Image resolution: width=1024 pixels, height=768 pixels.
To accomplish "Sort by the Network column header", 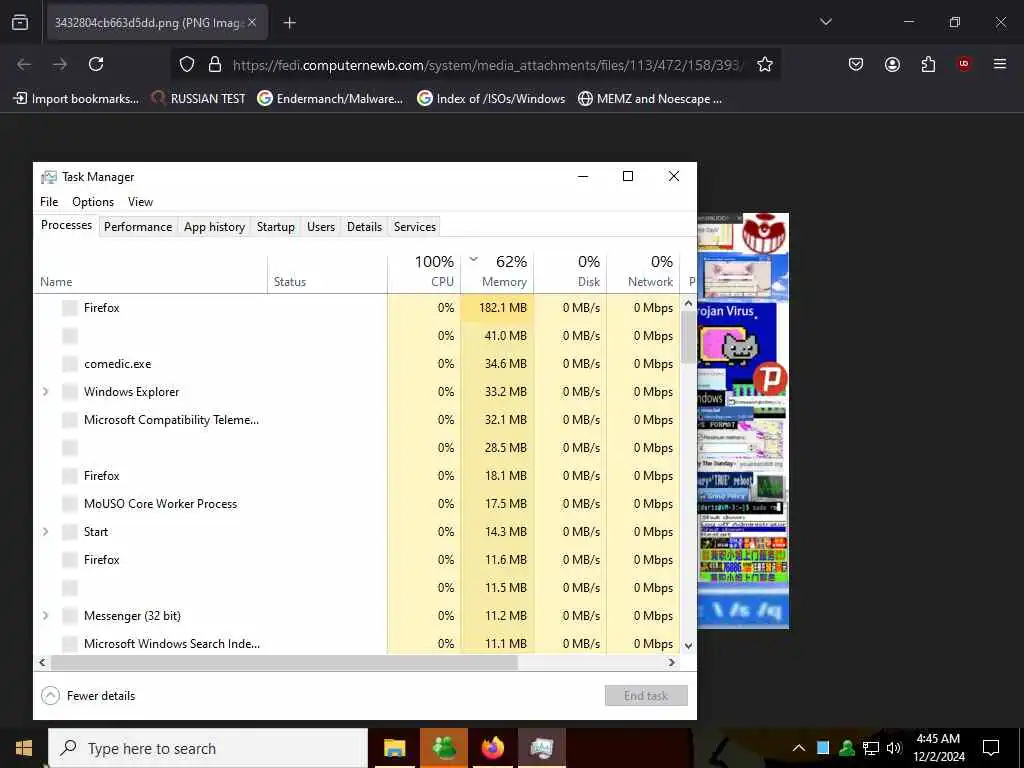I will (x=643, y=272).
